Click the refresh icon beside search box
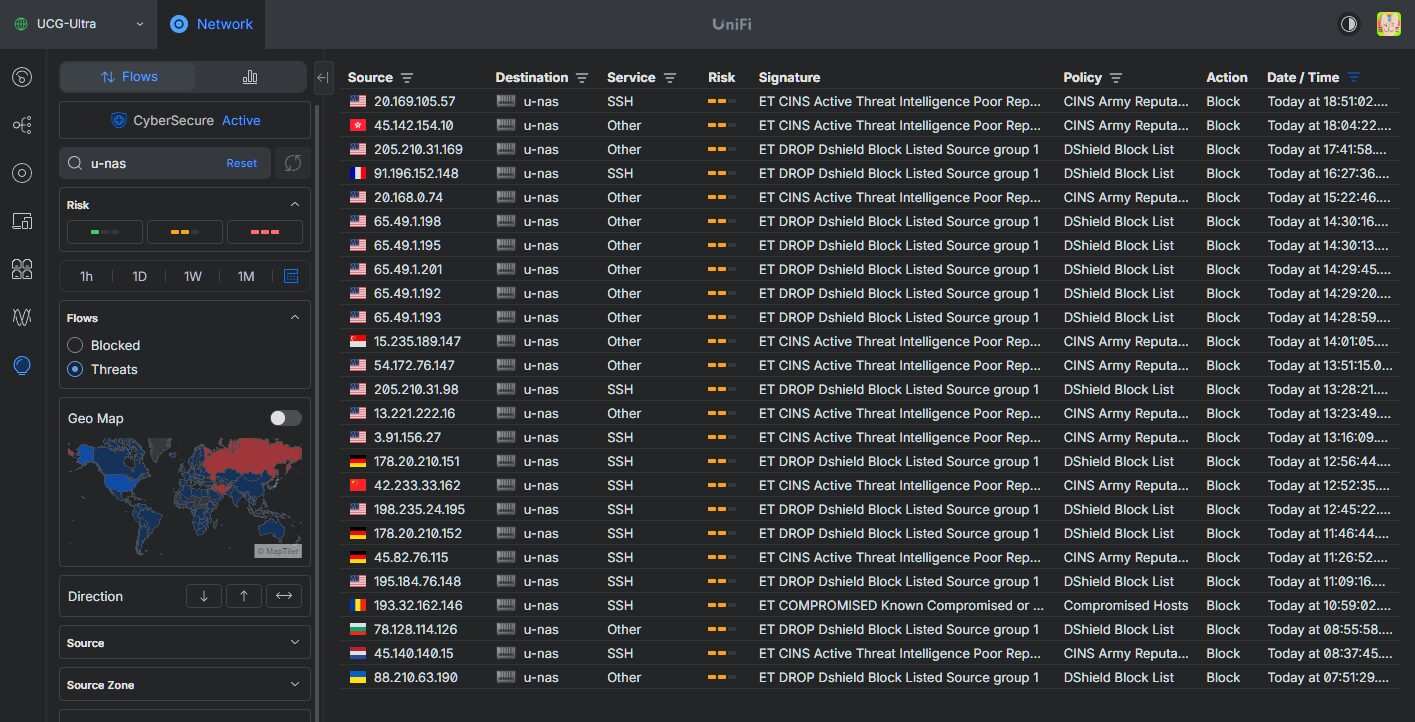This screenshot has height=722, width=1415. click(292, 163)
